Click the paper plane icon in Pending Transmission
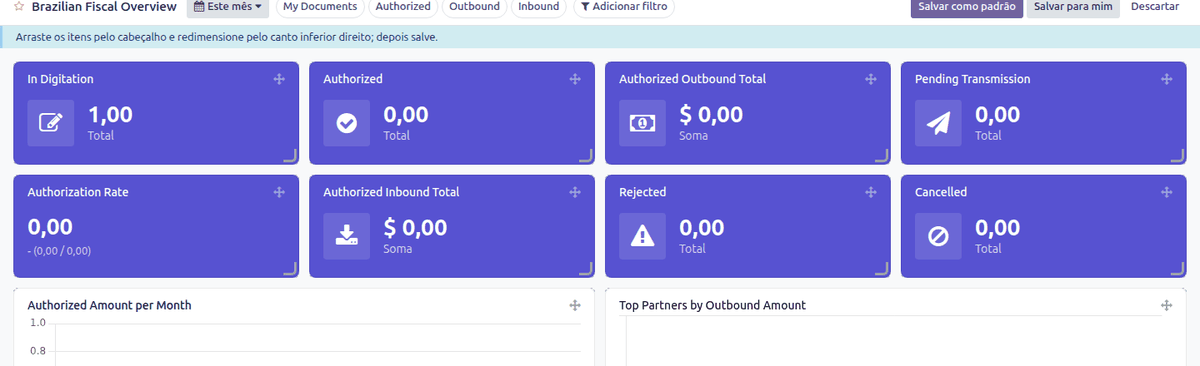This screenshot has height=366, width=1200. (x=938, y=122)
